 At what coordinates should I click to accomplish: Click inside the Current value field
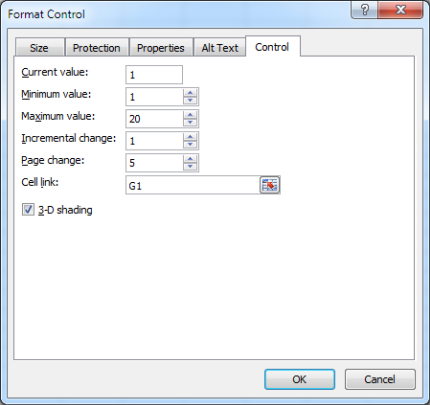point(154,74)
